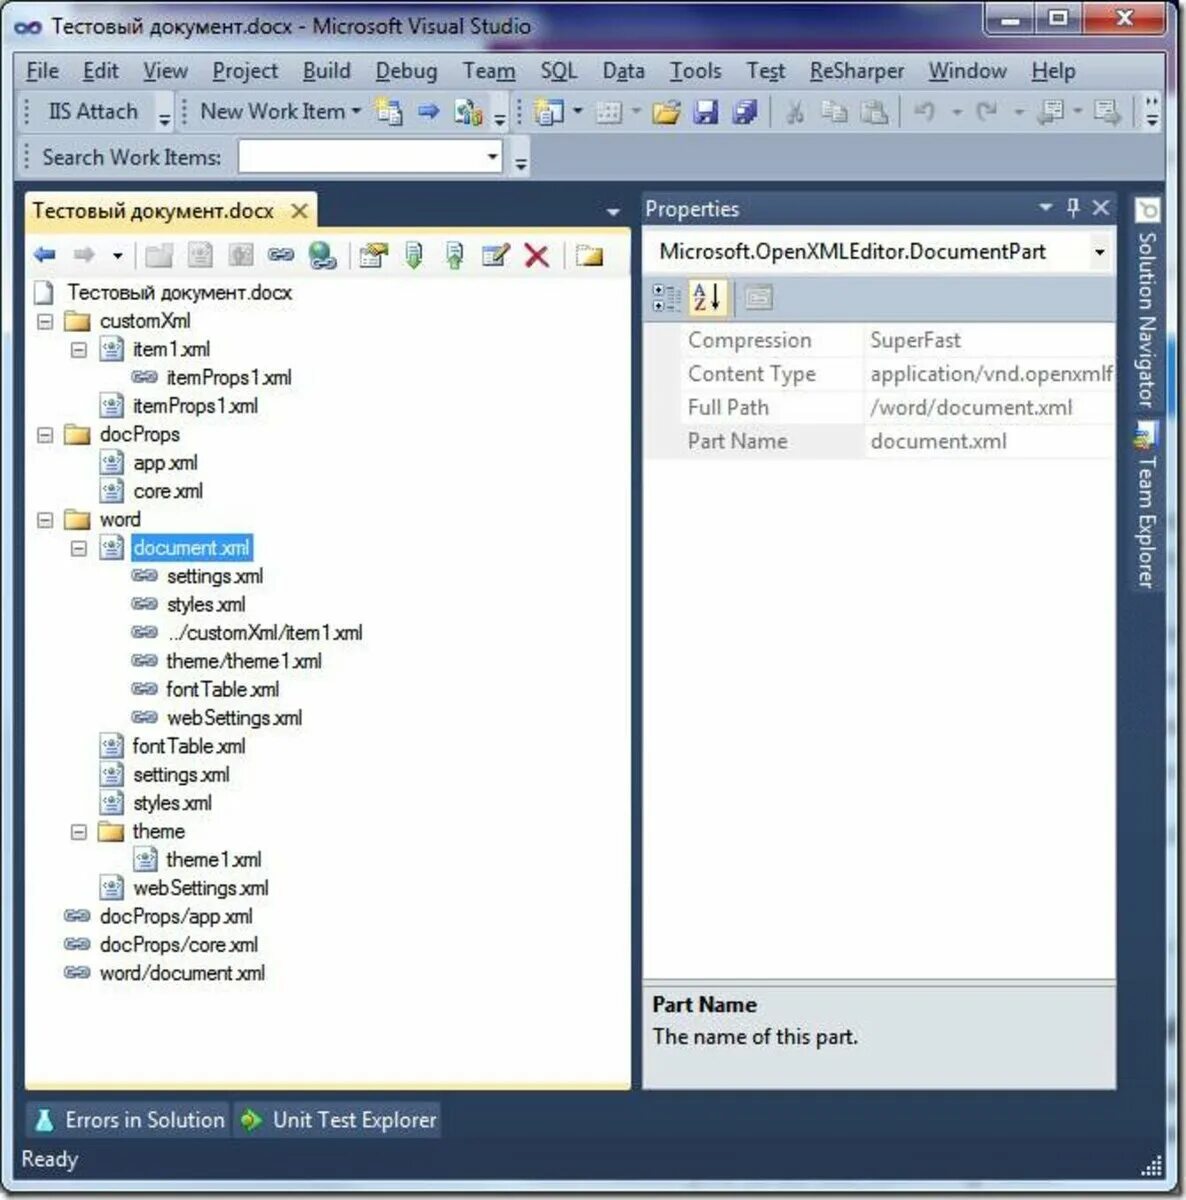Collapse the document.xml node
The height and width of the screenshot is (1200, 1186).
click(x=79, y=548)
